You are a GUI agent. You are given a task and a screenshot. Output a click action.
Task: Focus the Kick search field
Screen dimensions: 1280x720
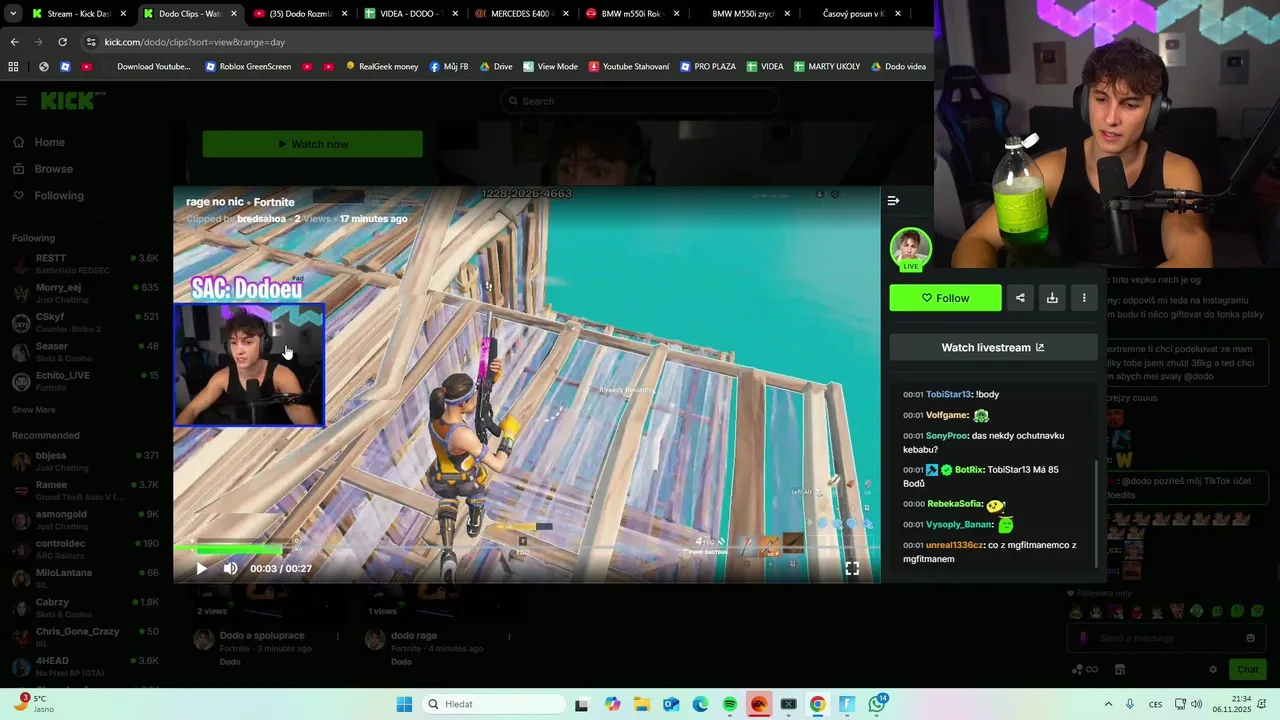(x=640, y=101)
